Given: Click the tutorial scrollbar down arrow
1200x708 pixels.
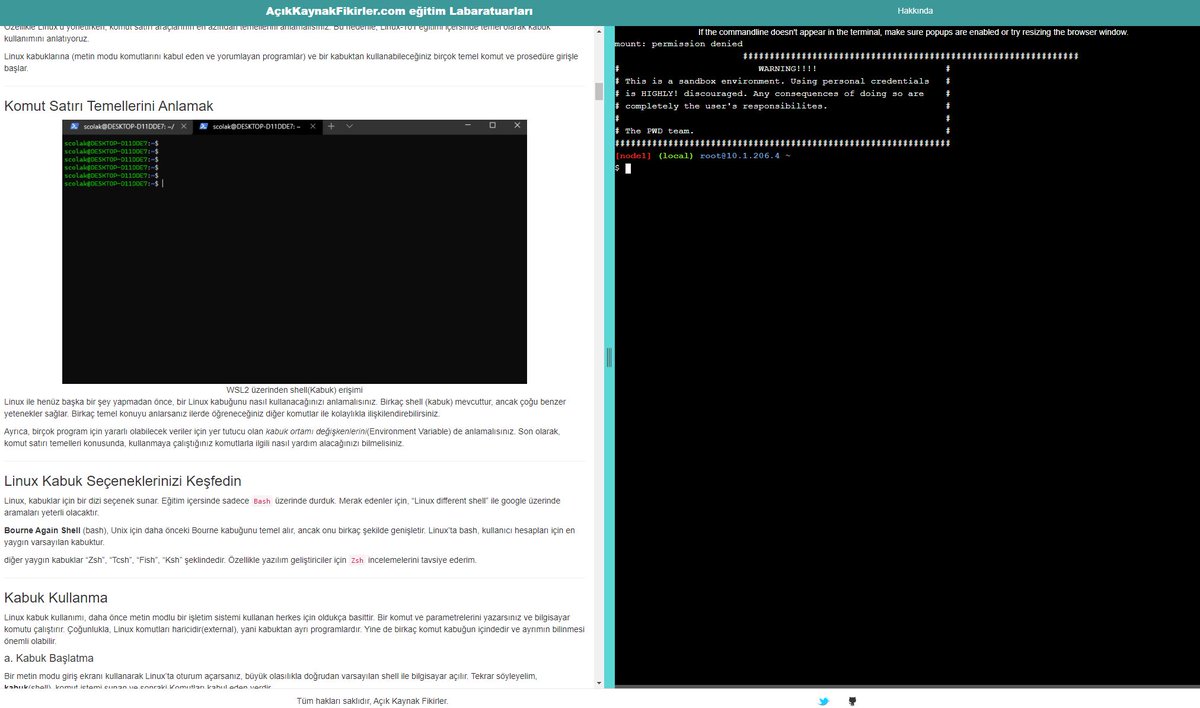Looking at the screenshot, I should [x=599, y=683].
